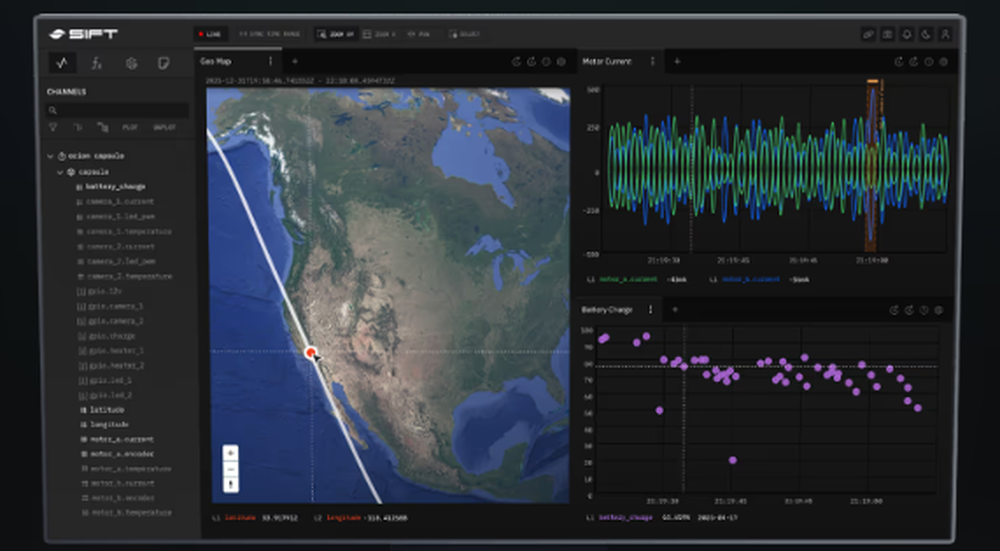This screenshot has width=1000, height=551.
Task: Add a new tab next to Motor Current
Action: 677,62
